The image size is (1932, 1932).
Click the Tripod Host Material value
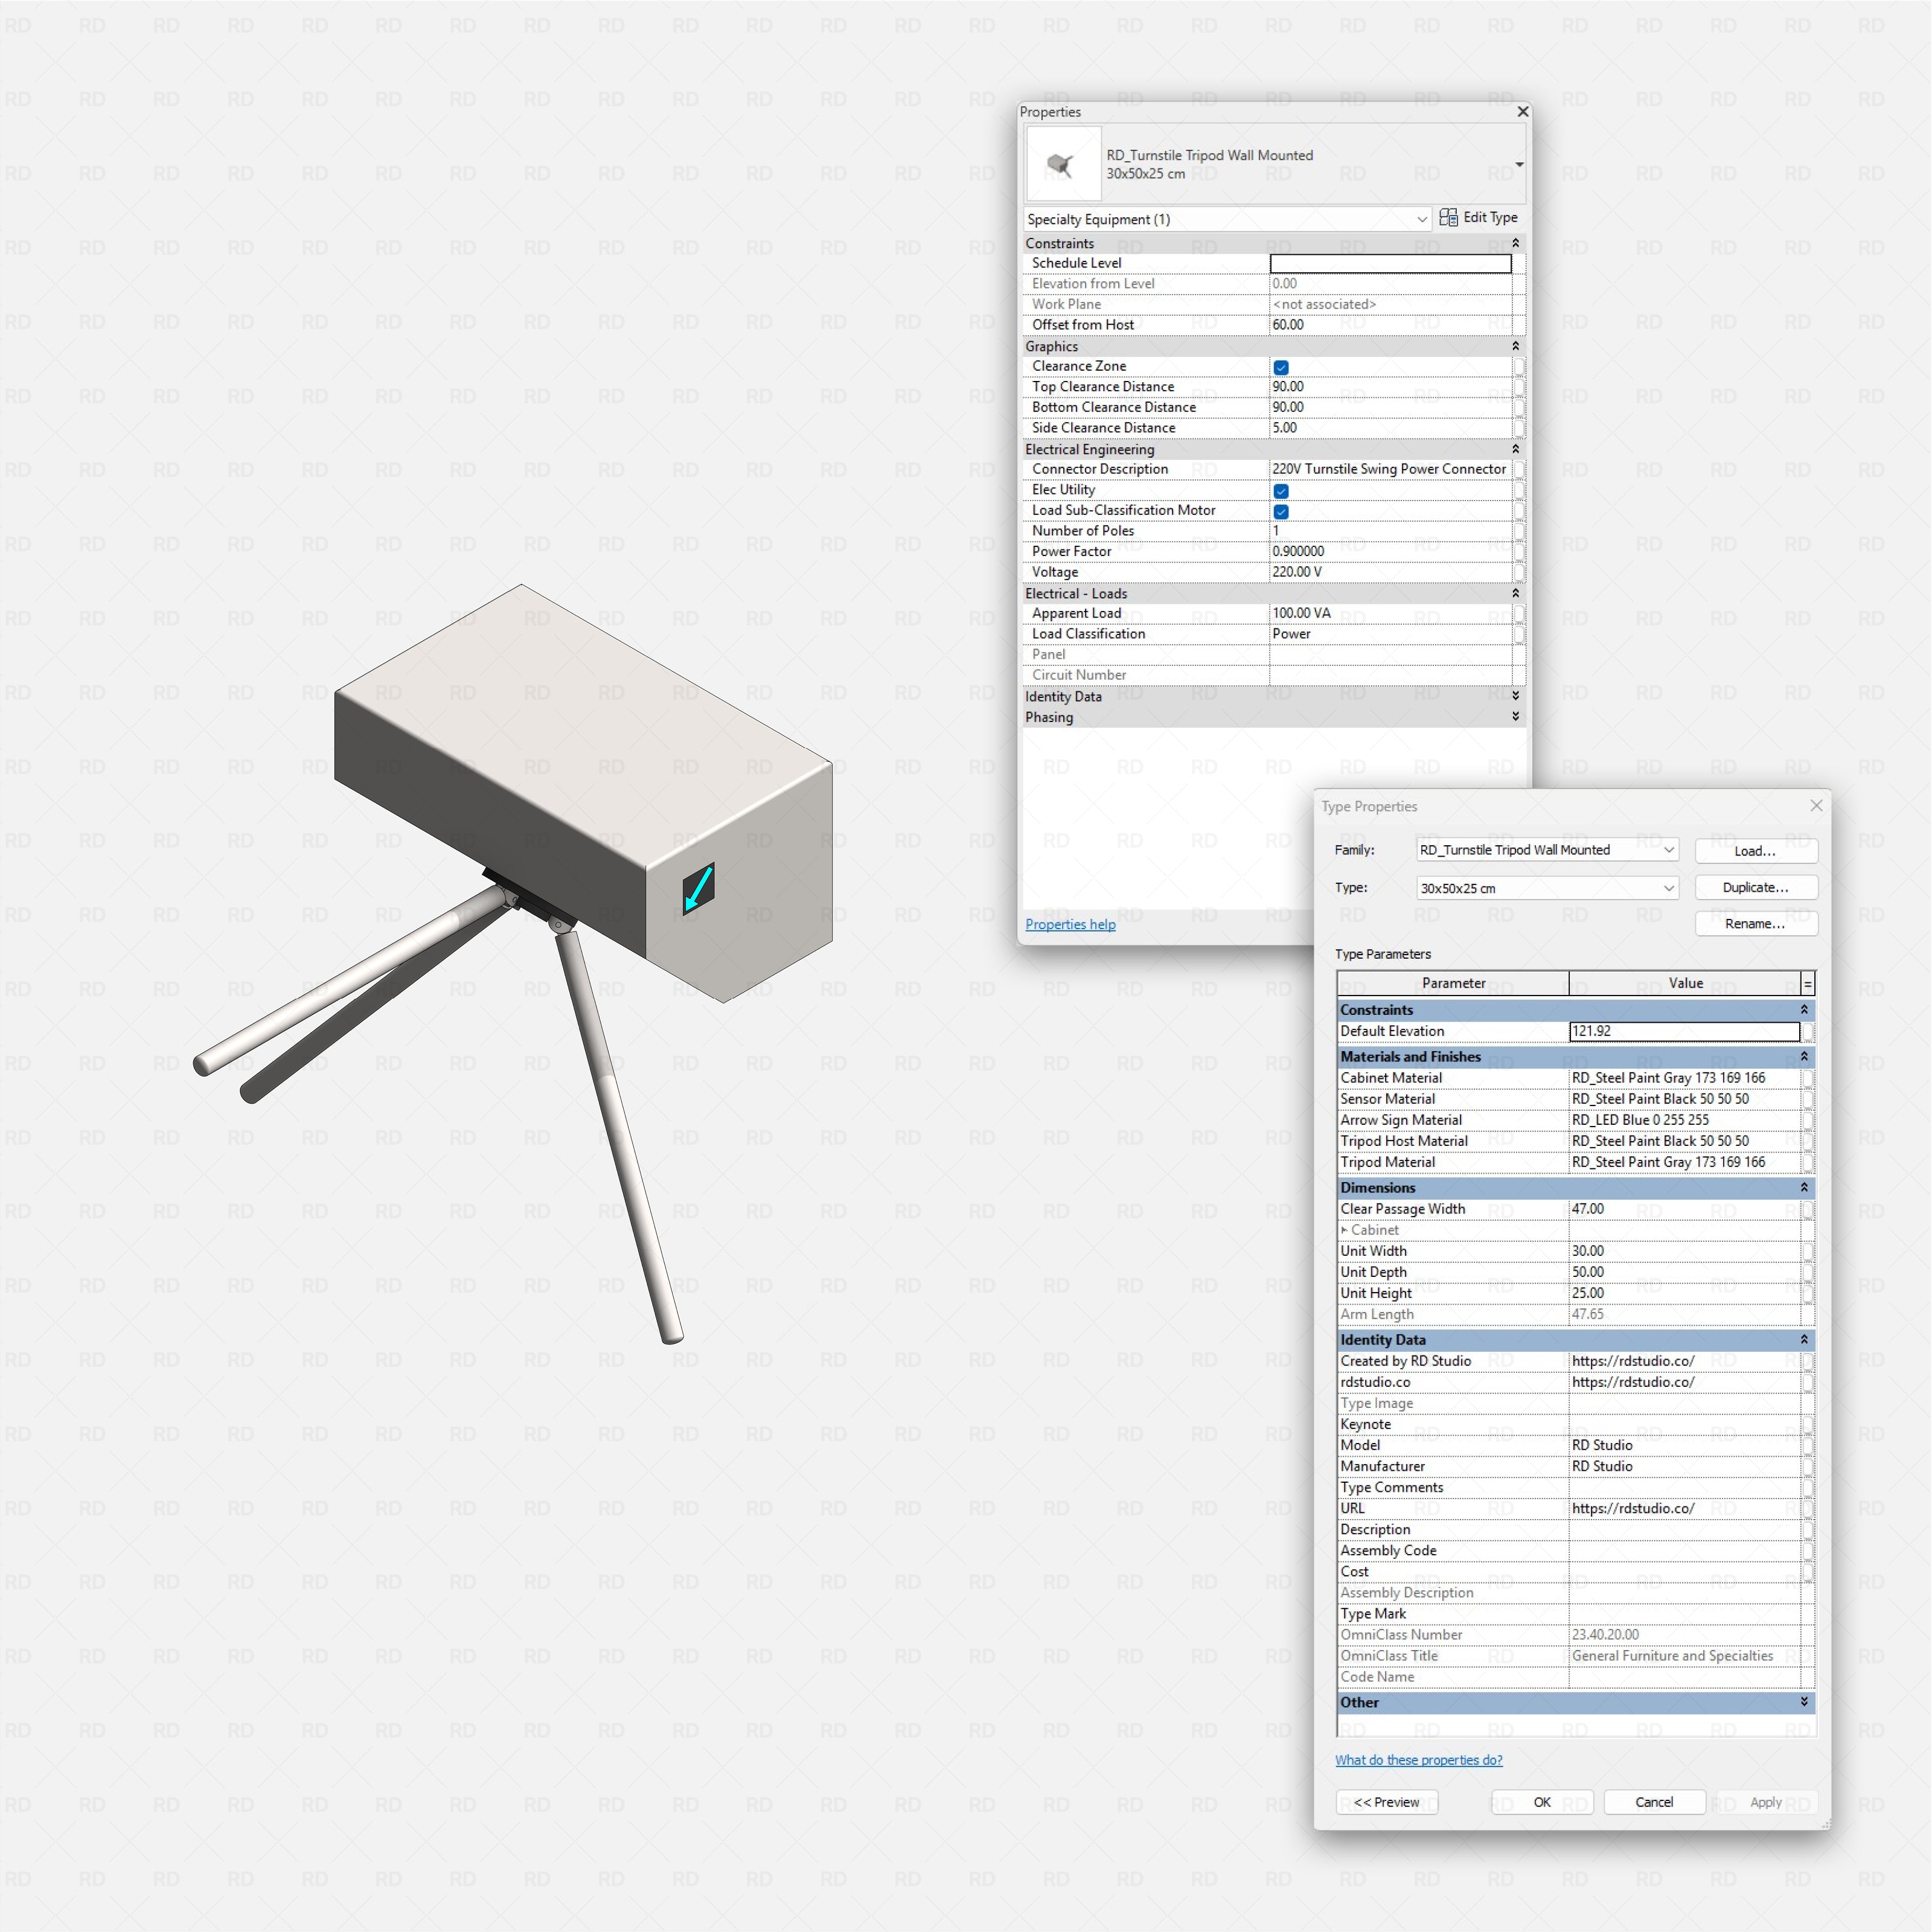click(1684, 1141)
